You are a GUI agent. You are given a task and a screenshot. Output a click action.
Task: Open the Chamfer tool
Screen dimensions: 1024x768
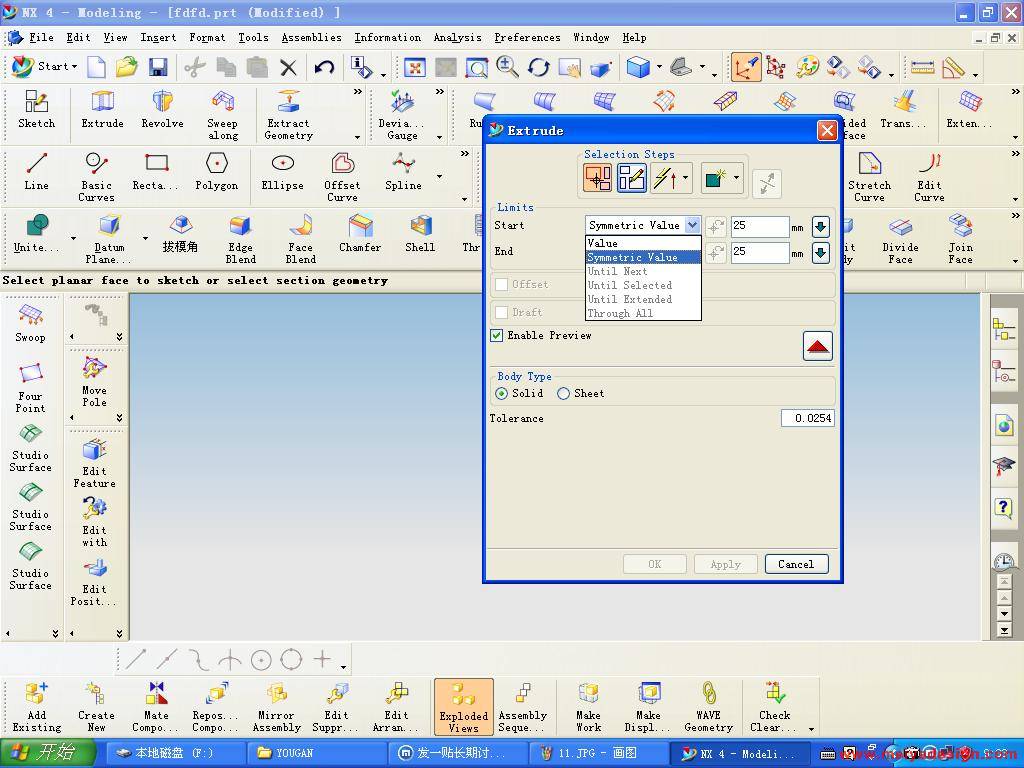coord(360,234)
